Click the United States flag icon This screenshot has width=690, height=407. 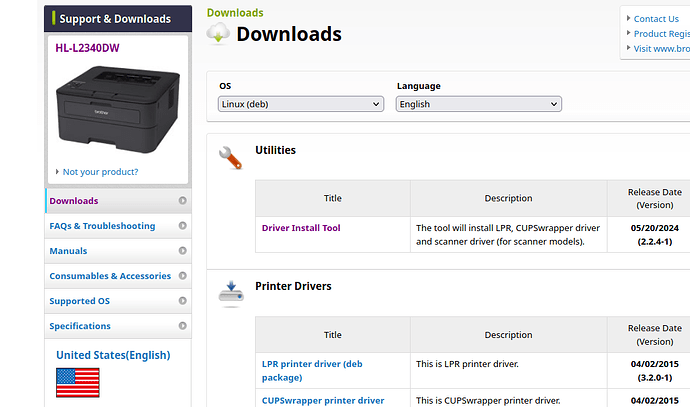[78, 383]
